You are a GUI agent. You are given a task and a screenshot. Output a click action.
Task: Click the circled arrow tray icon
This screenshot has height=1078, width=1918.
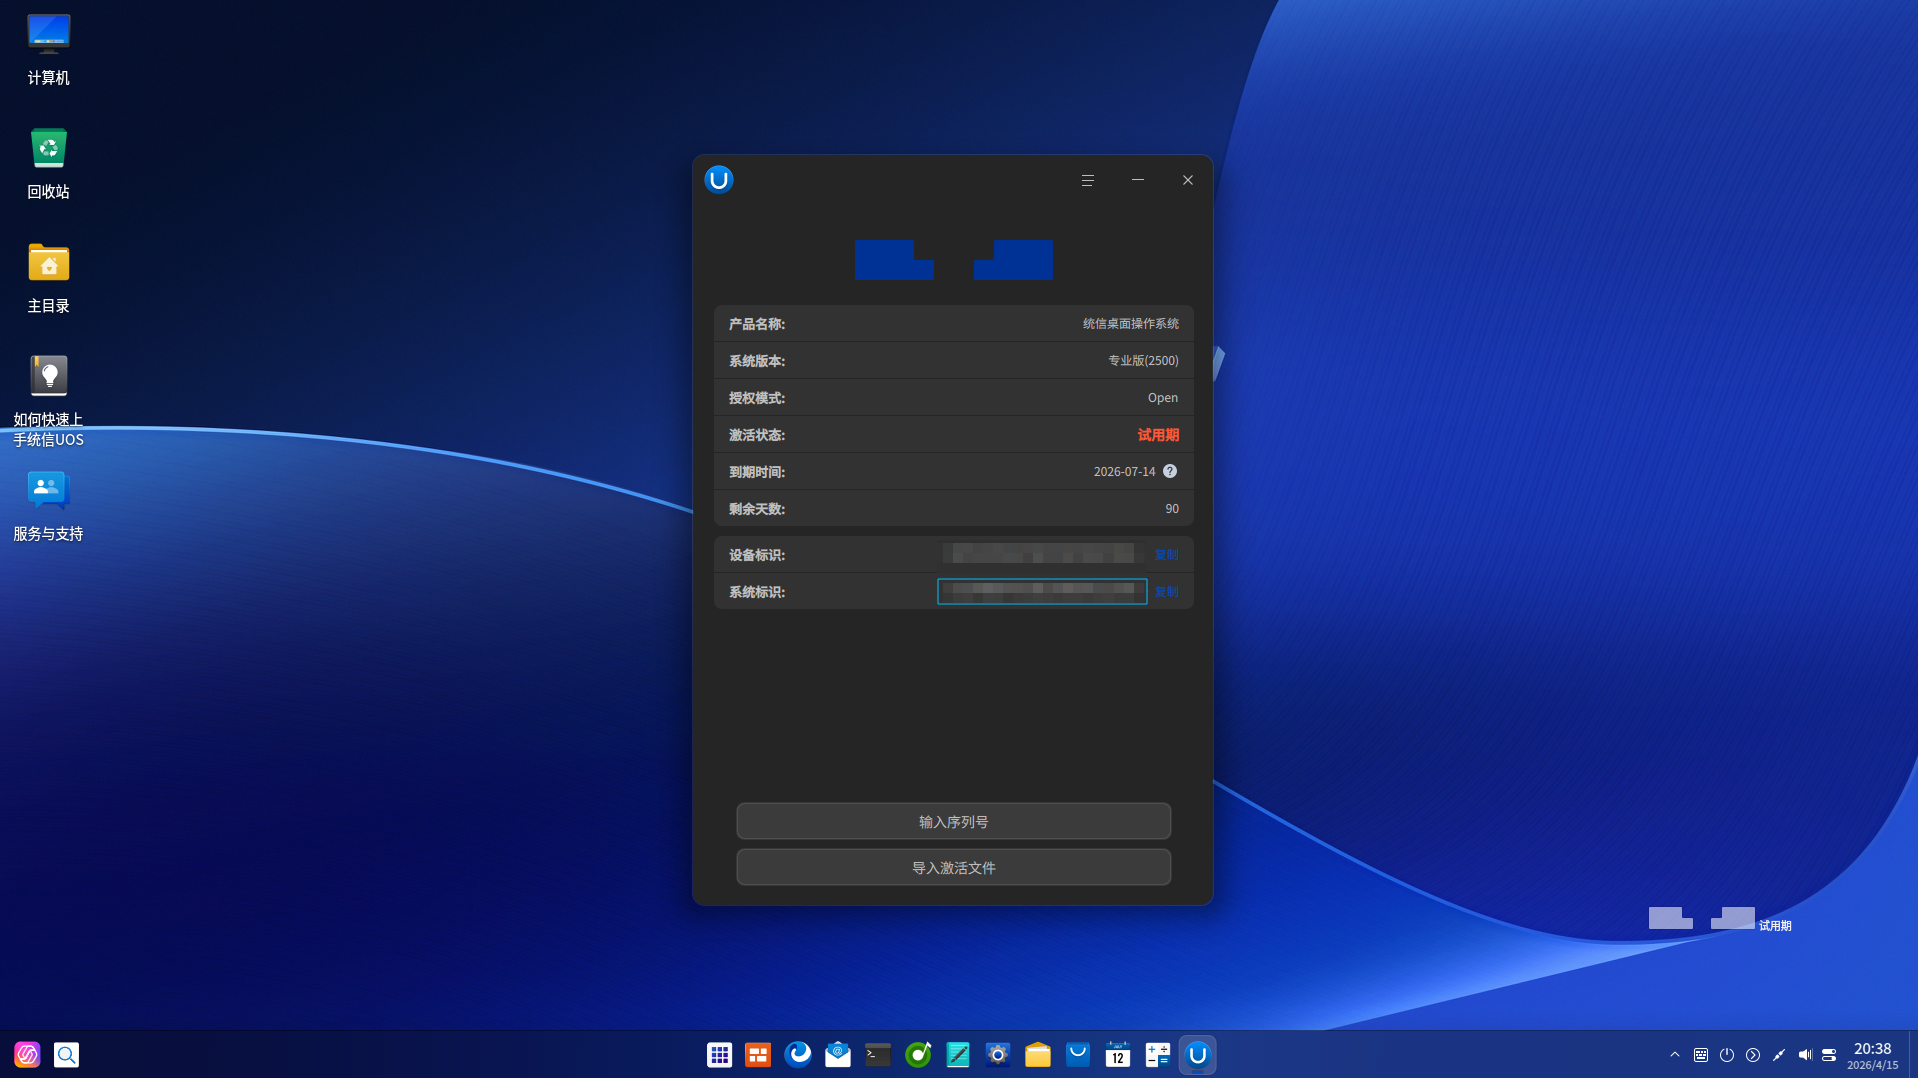(1753, 1054)
